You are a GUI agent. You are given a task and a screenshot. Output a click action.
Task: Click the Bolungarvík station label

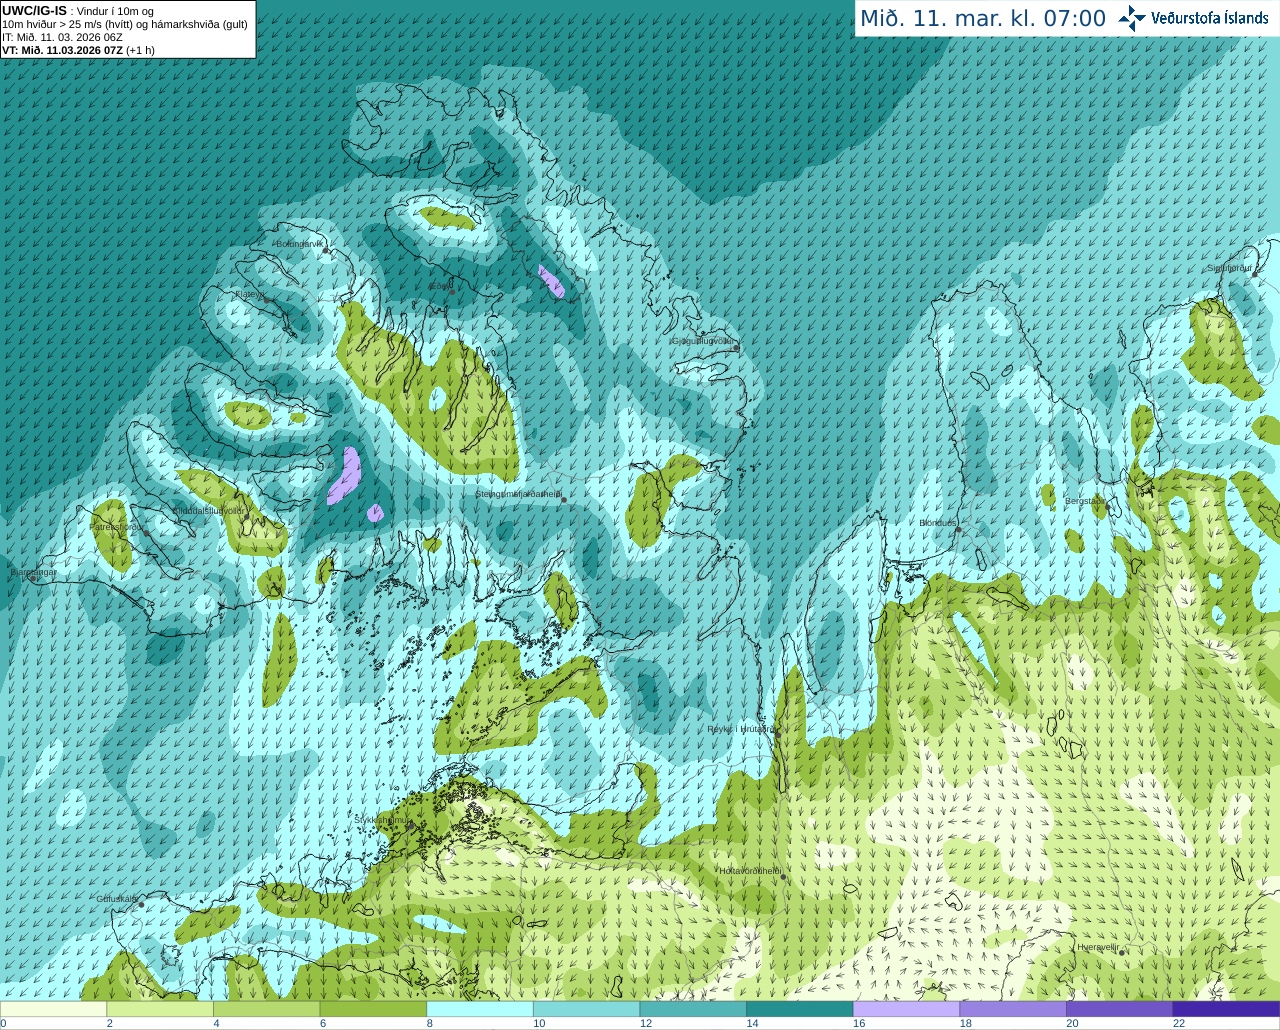click(x=300, y=244)
